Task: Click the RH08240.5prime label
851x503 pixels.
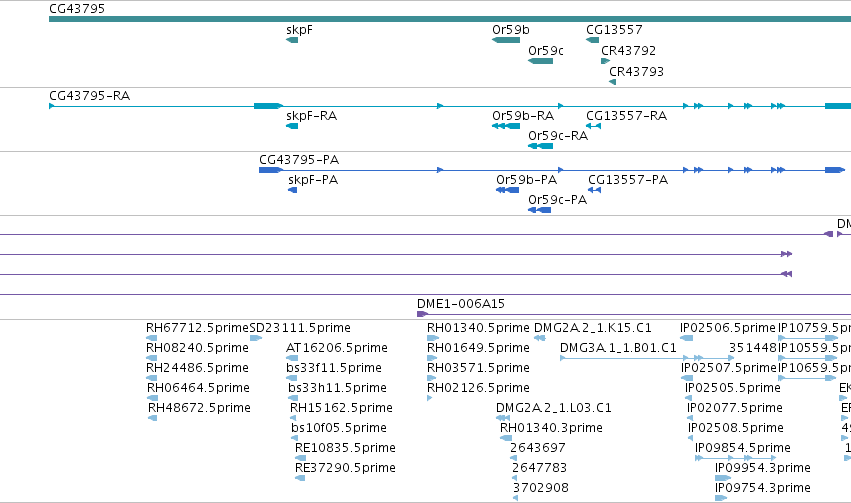Action: point(198,348)
